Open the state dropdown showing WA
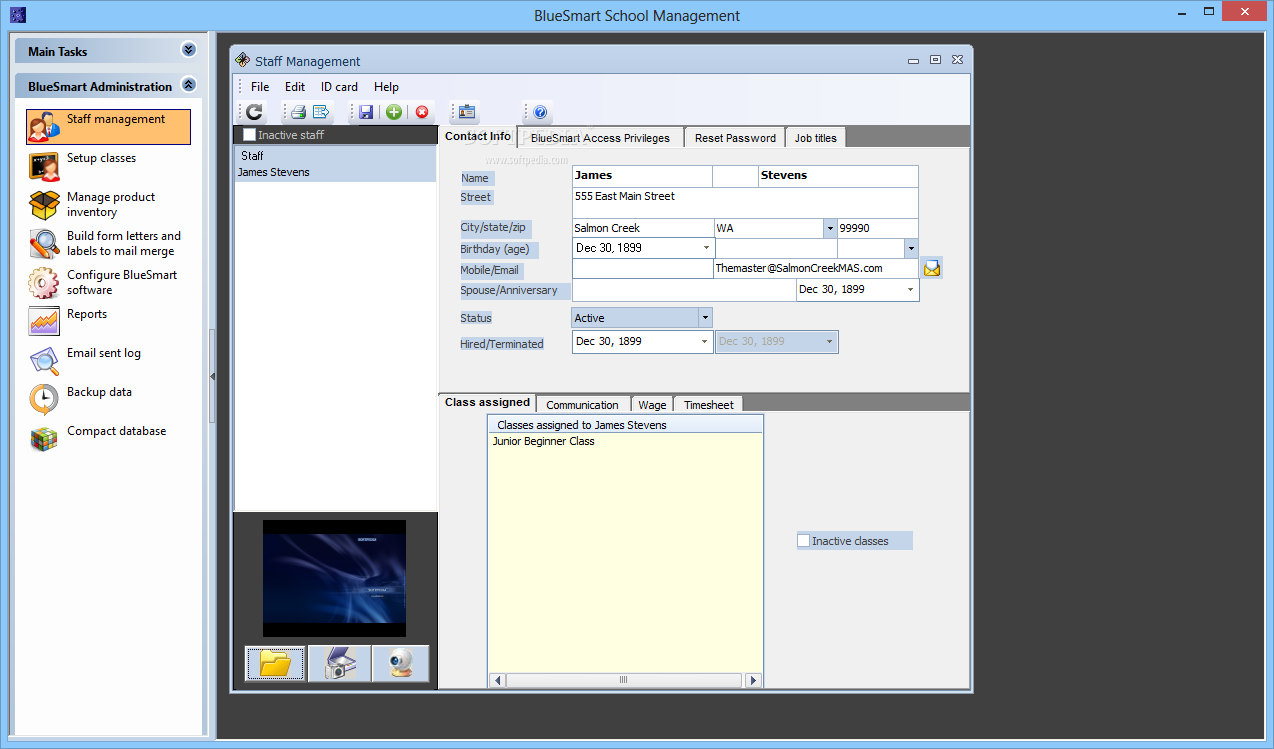Image resolution: width=1274 pixels, height=749 pixels. coord(830,228)
